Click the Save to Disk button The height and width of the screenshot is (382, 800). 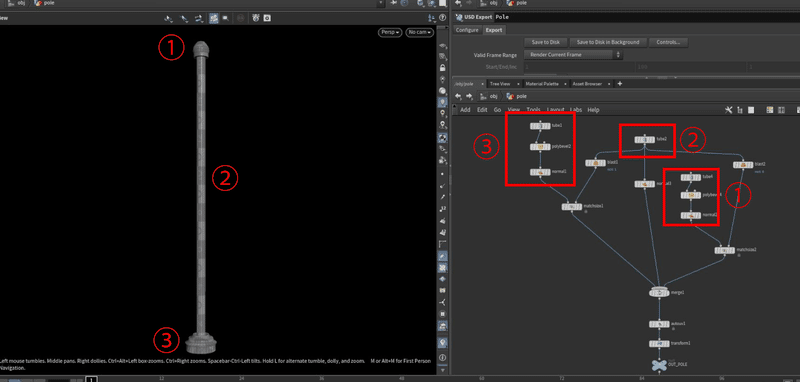545,42
